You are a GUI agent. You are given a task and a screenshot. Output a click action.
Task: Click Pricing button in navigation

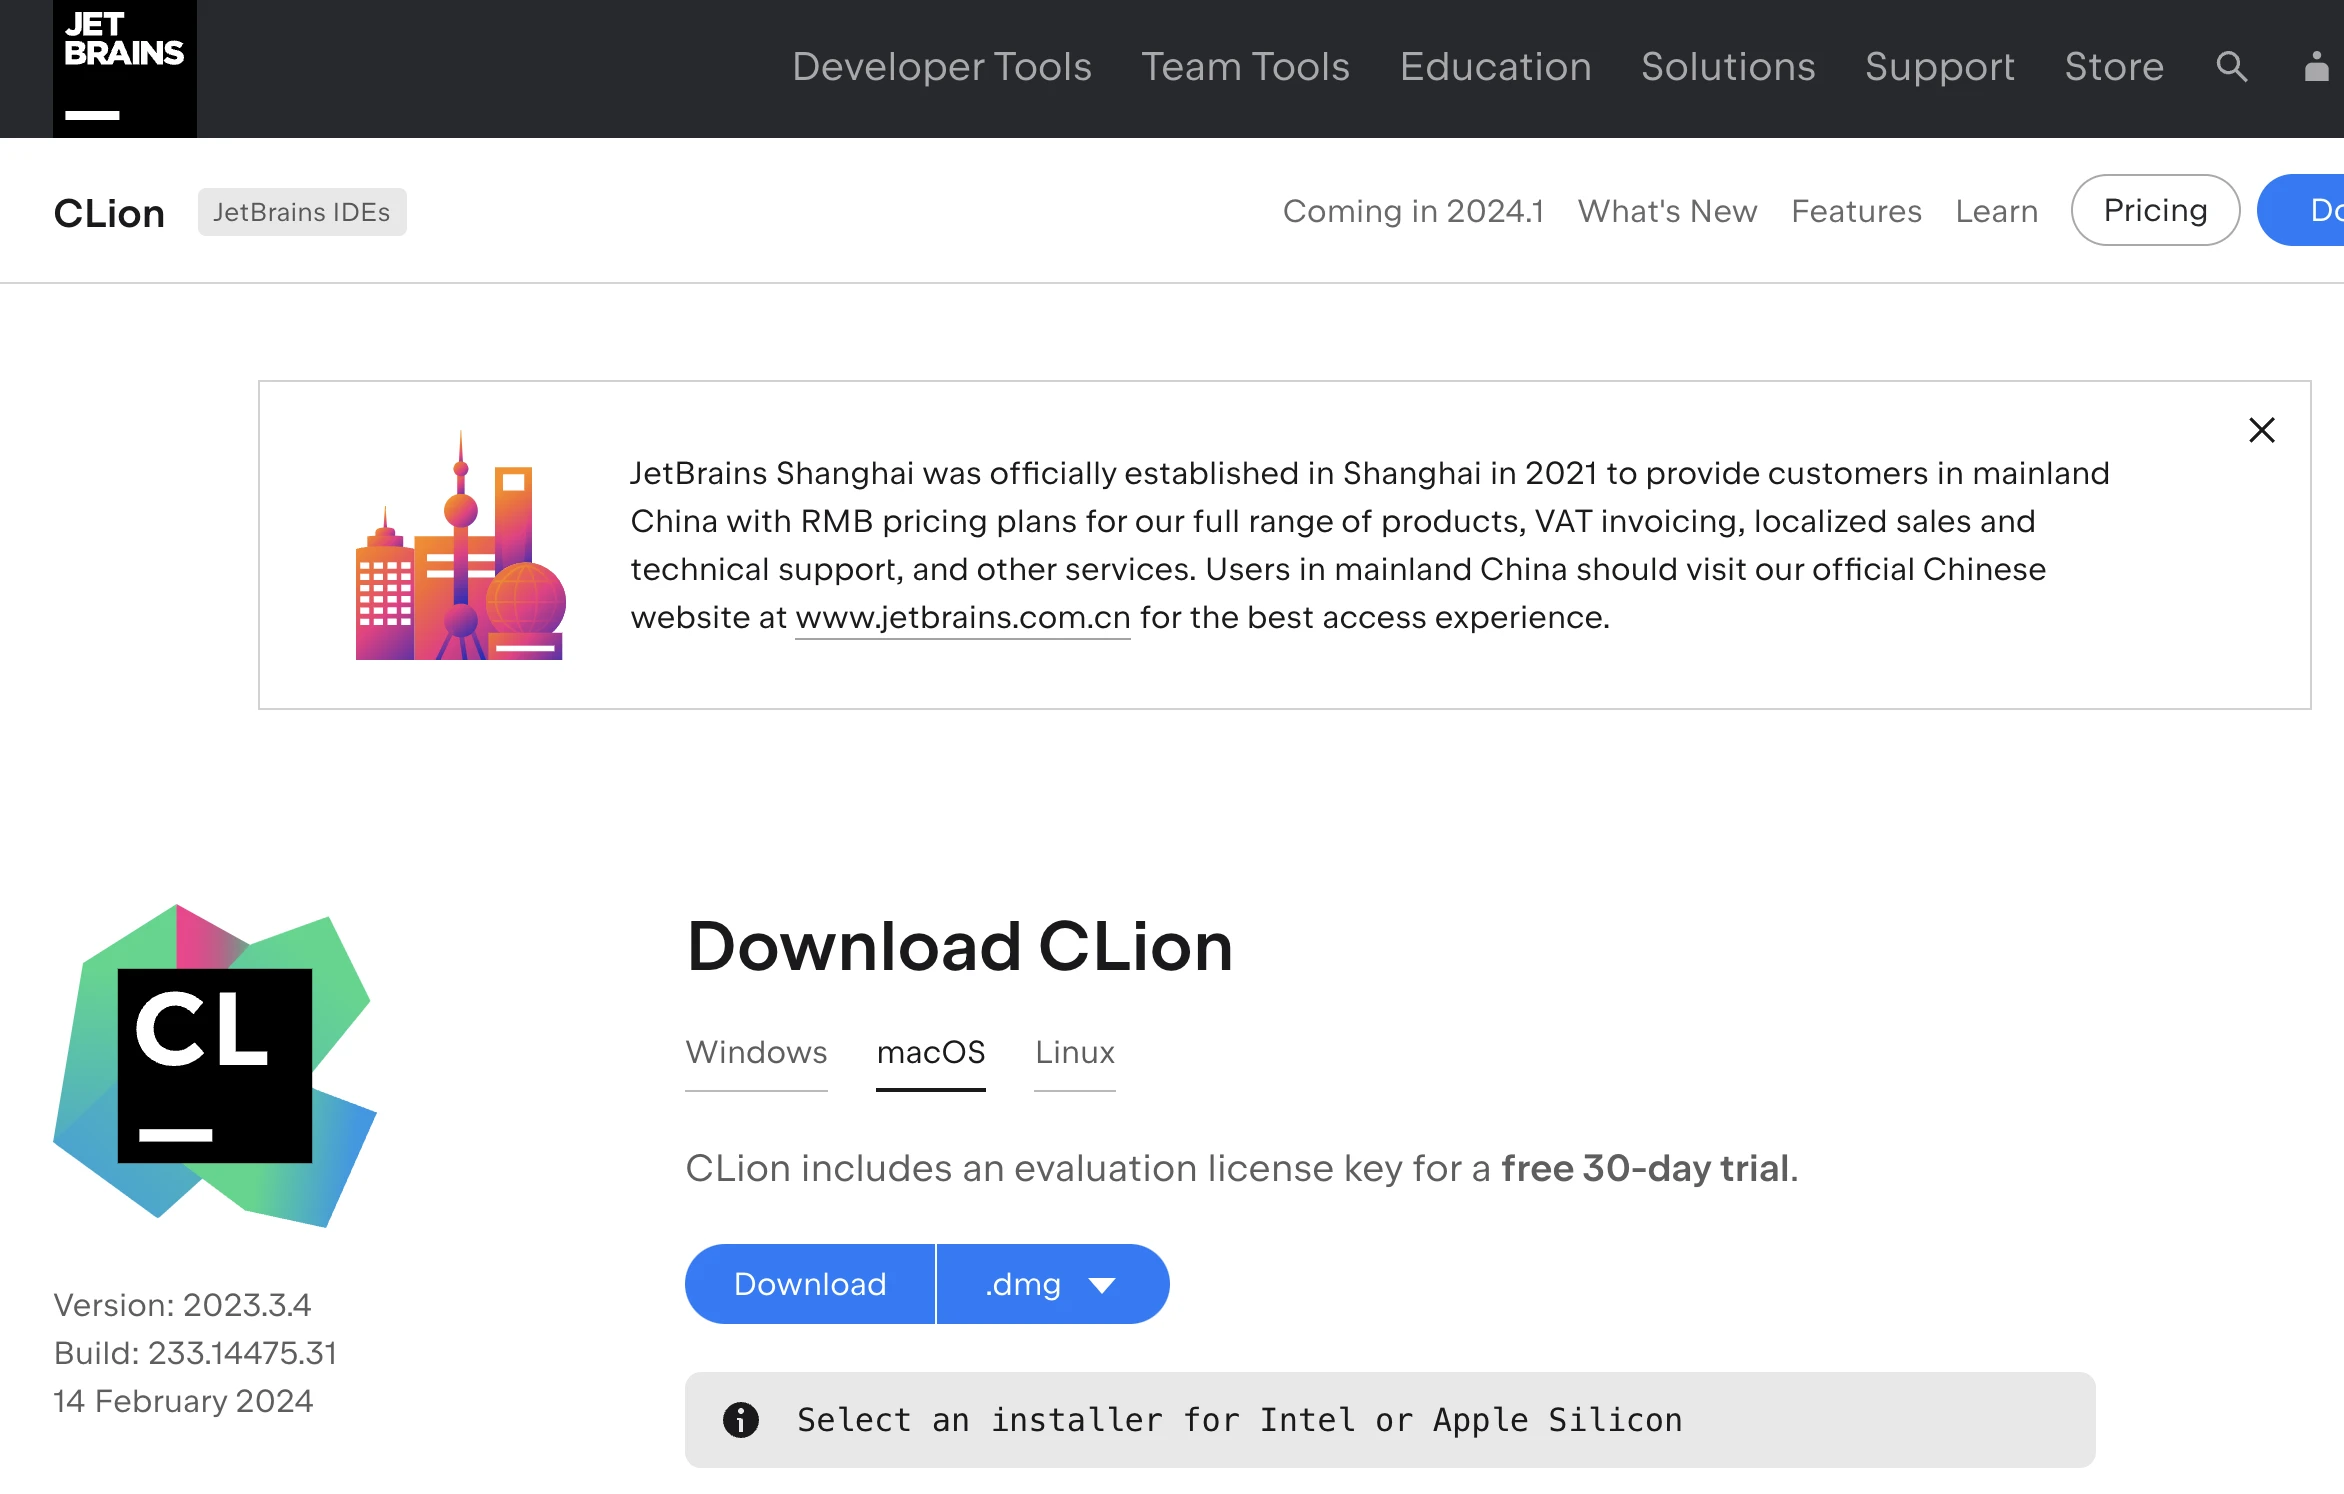(x=2156, y=209)
